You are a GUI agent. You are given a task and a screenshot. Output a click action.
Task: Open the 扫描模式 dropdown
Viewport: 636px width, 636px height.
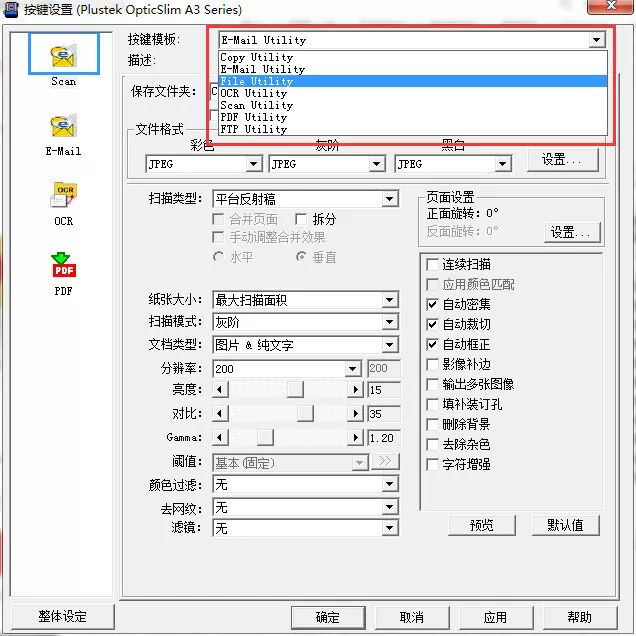tap(389, 322)
